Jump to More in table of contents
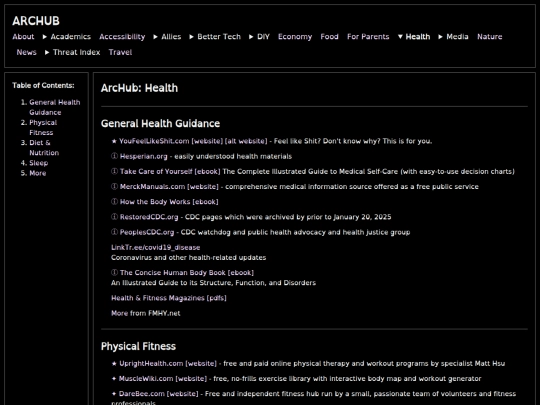 point(38,173)
